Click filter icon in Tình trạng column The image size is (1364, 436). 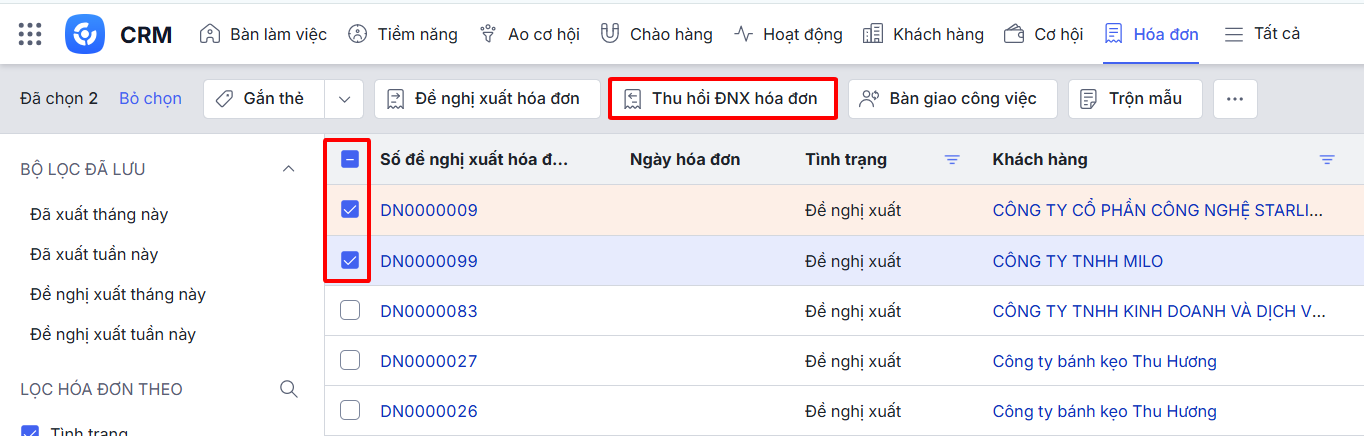coord(952,160)
